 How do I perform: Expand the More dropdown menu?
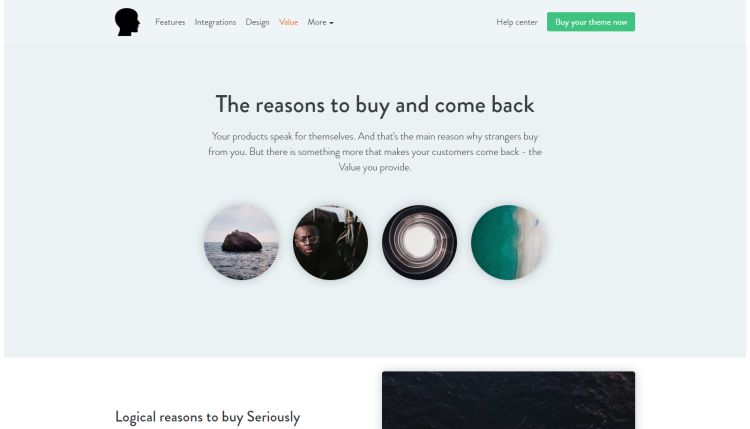[x=320, y=22]
